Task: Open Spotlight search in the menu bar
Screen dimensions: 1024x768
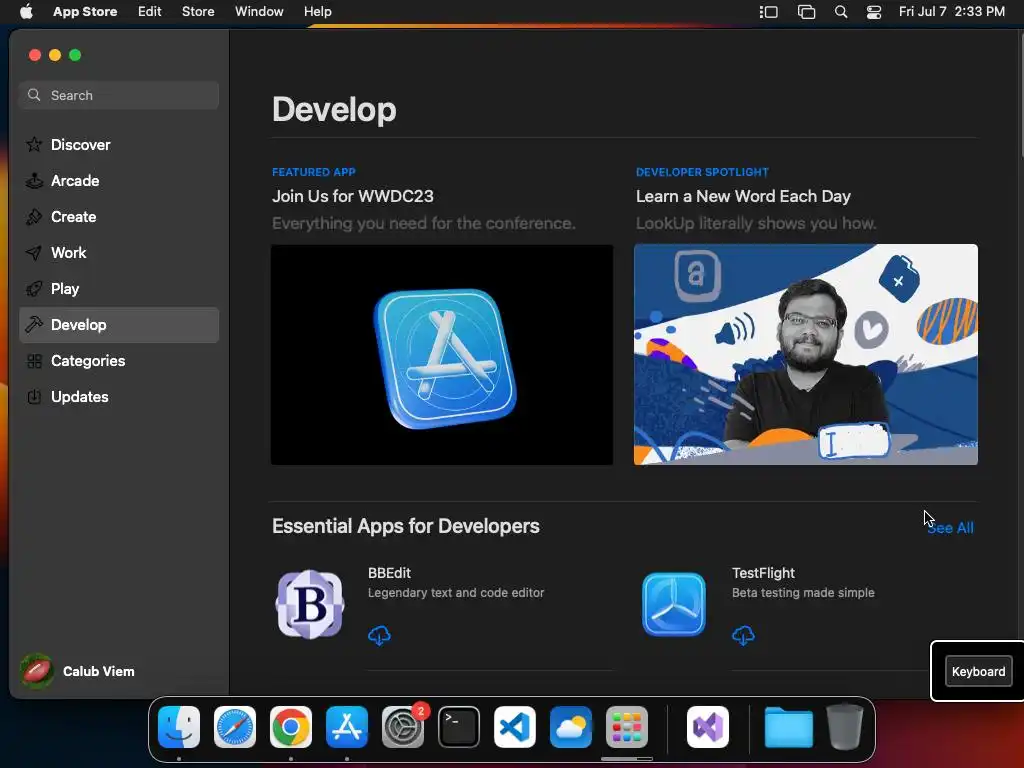Action: pyautogui.click(x=841, y=12)
